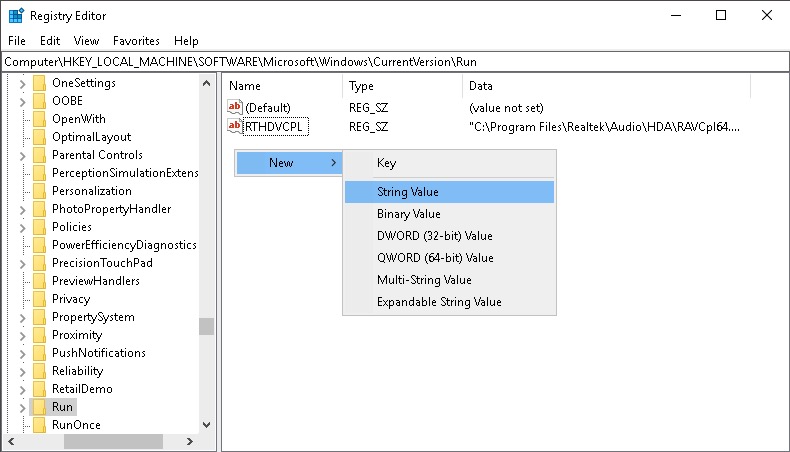This screenshot has height=452, width=790.
Task: Expand the Run key
Action: pos(22,408)
